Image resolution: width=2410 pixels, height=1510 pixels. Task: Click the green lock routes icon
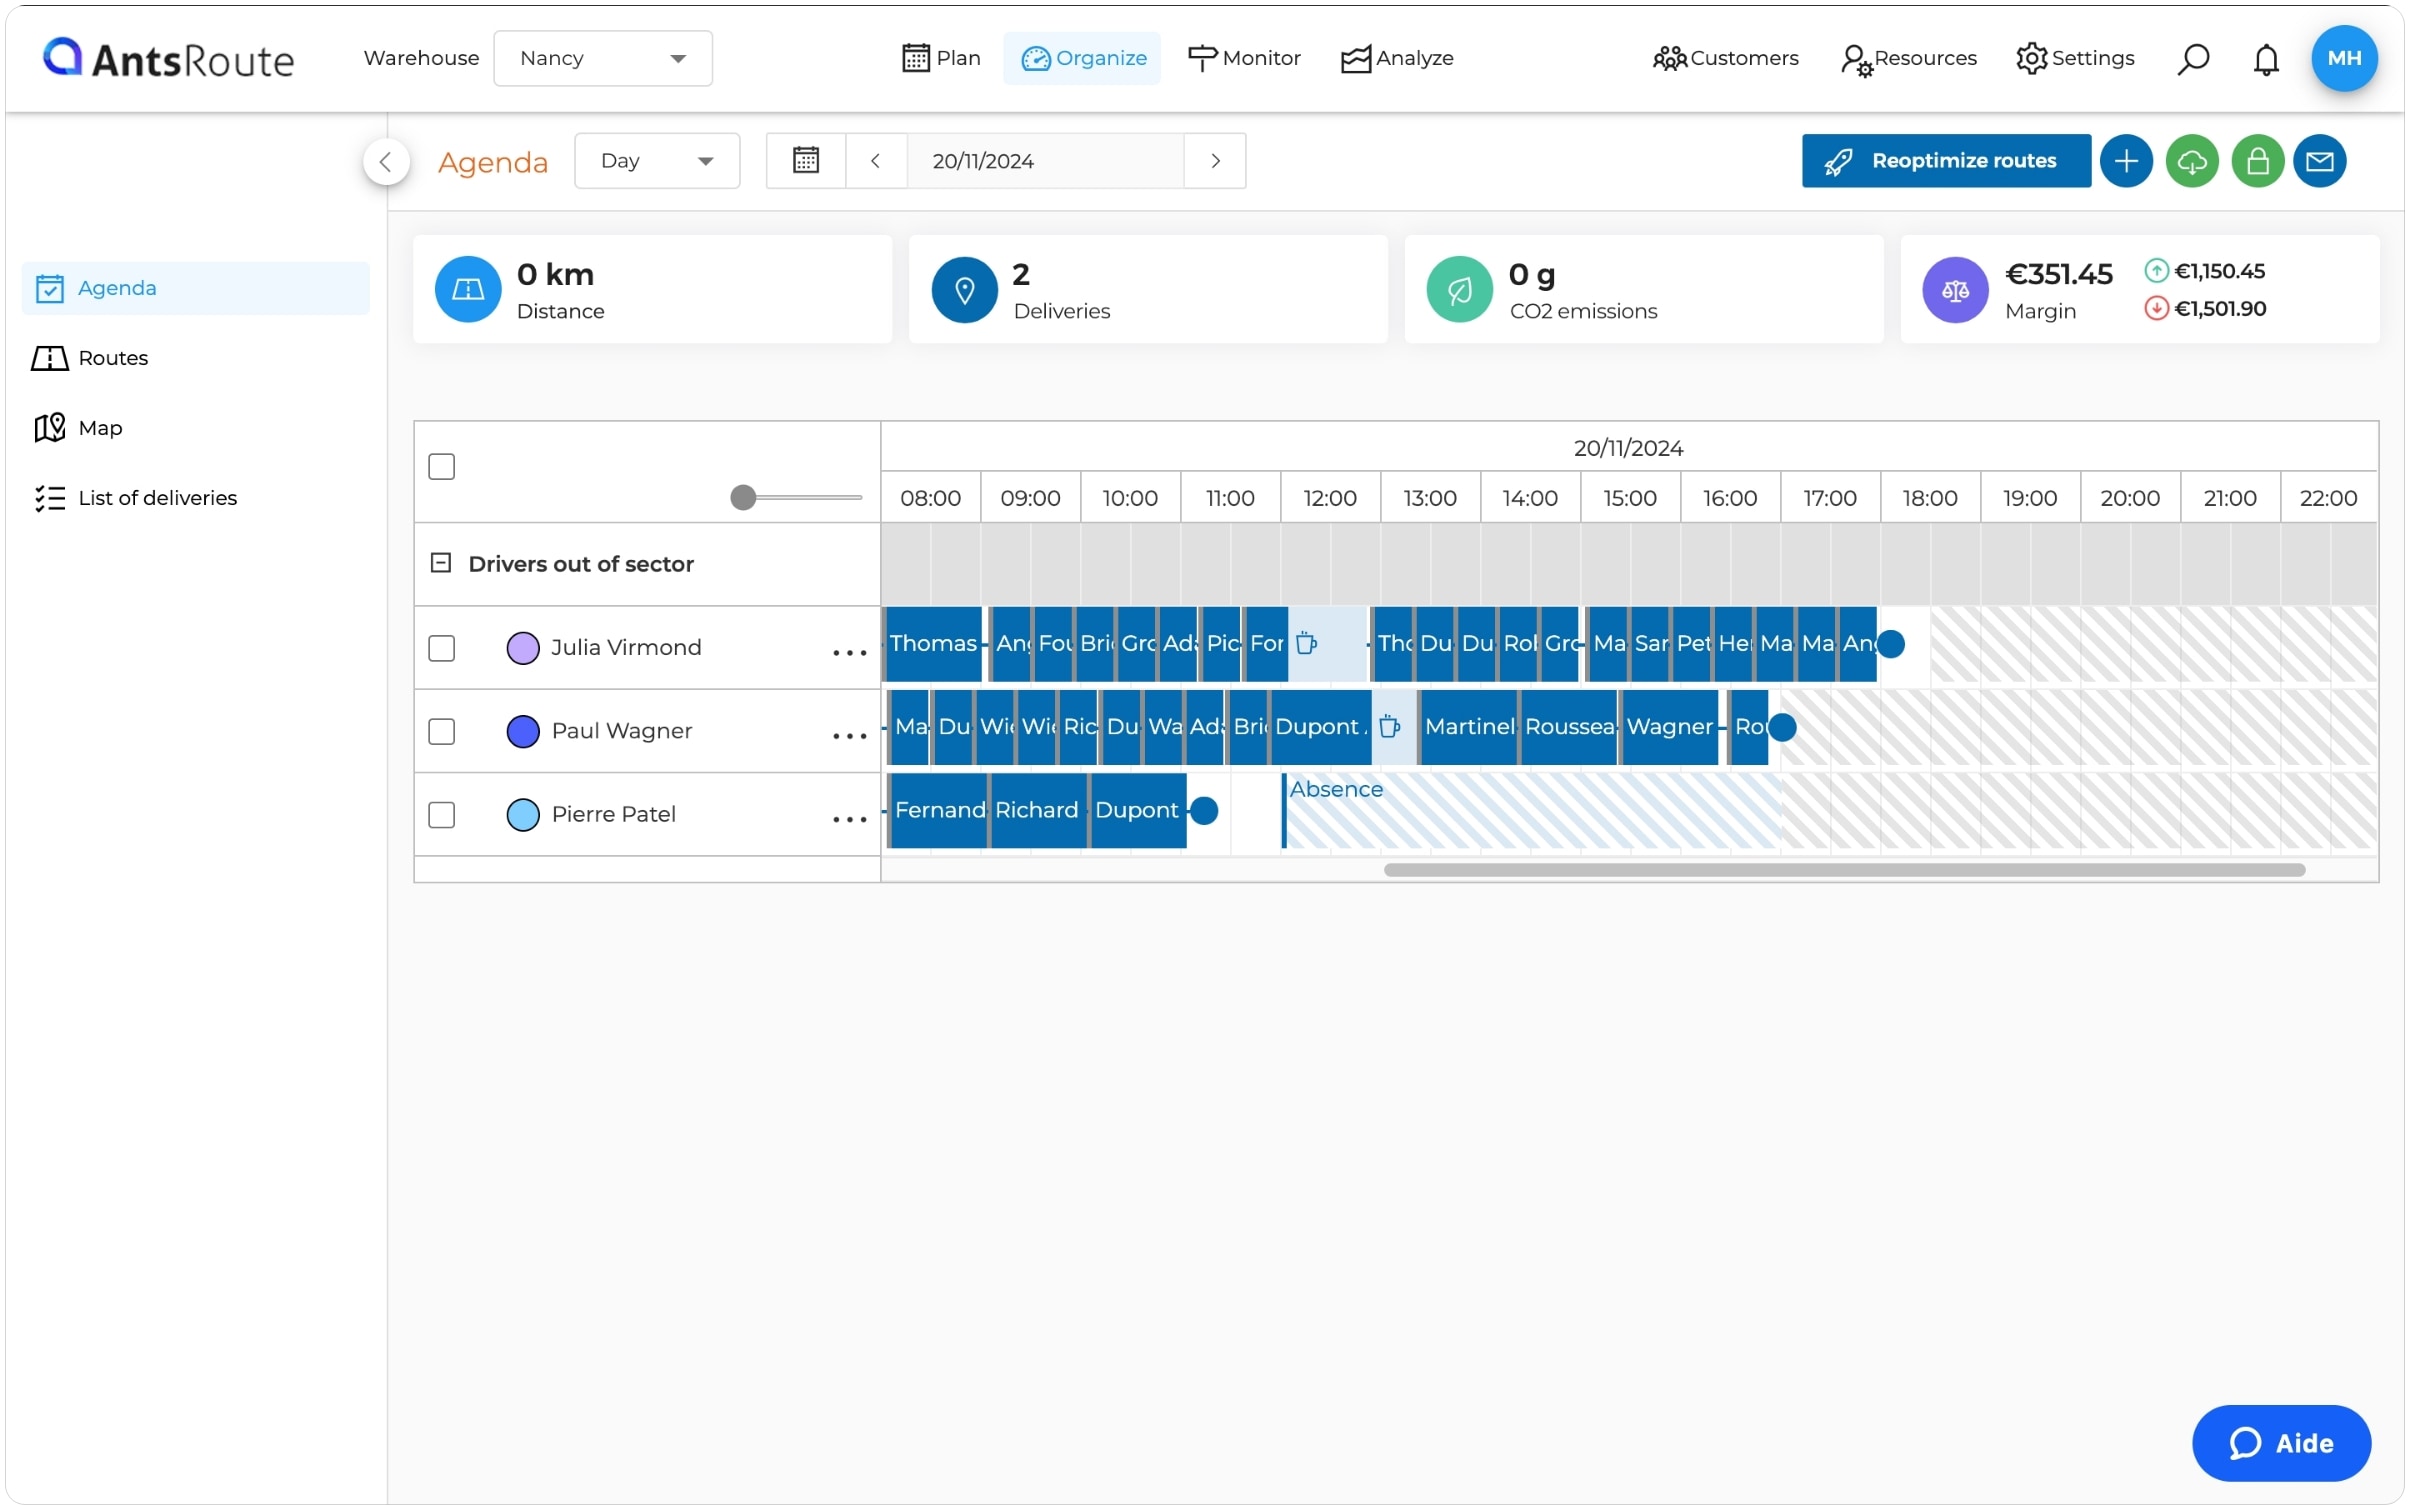pyautogui.click(x=2256, y=161)
